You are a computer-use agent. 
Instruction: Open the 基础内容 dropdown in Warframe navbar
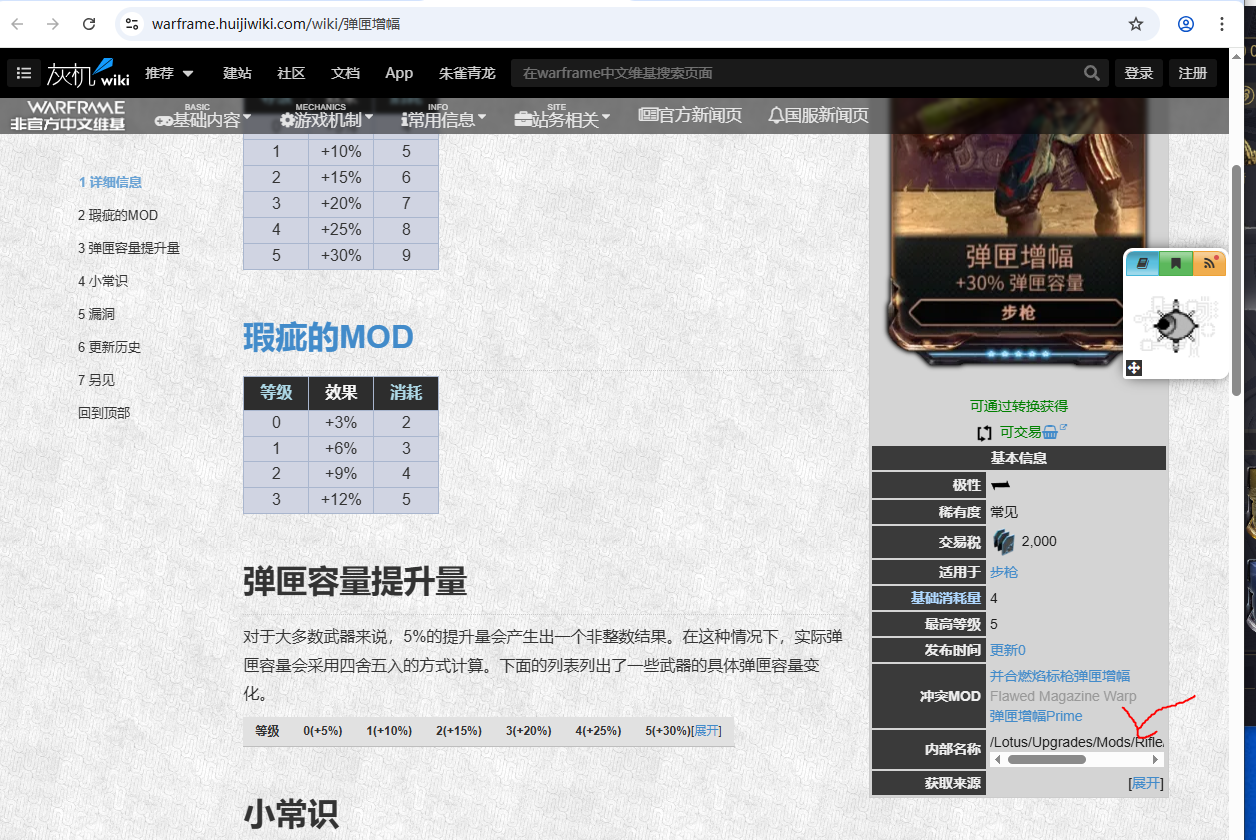point(203,119)
